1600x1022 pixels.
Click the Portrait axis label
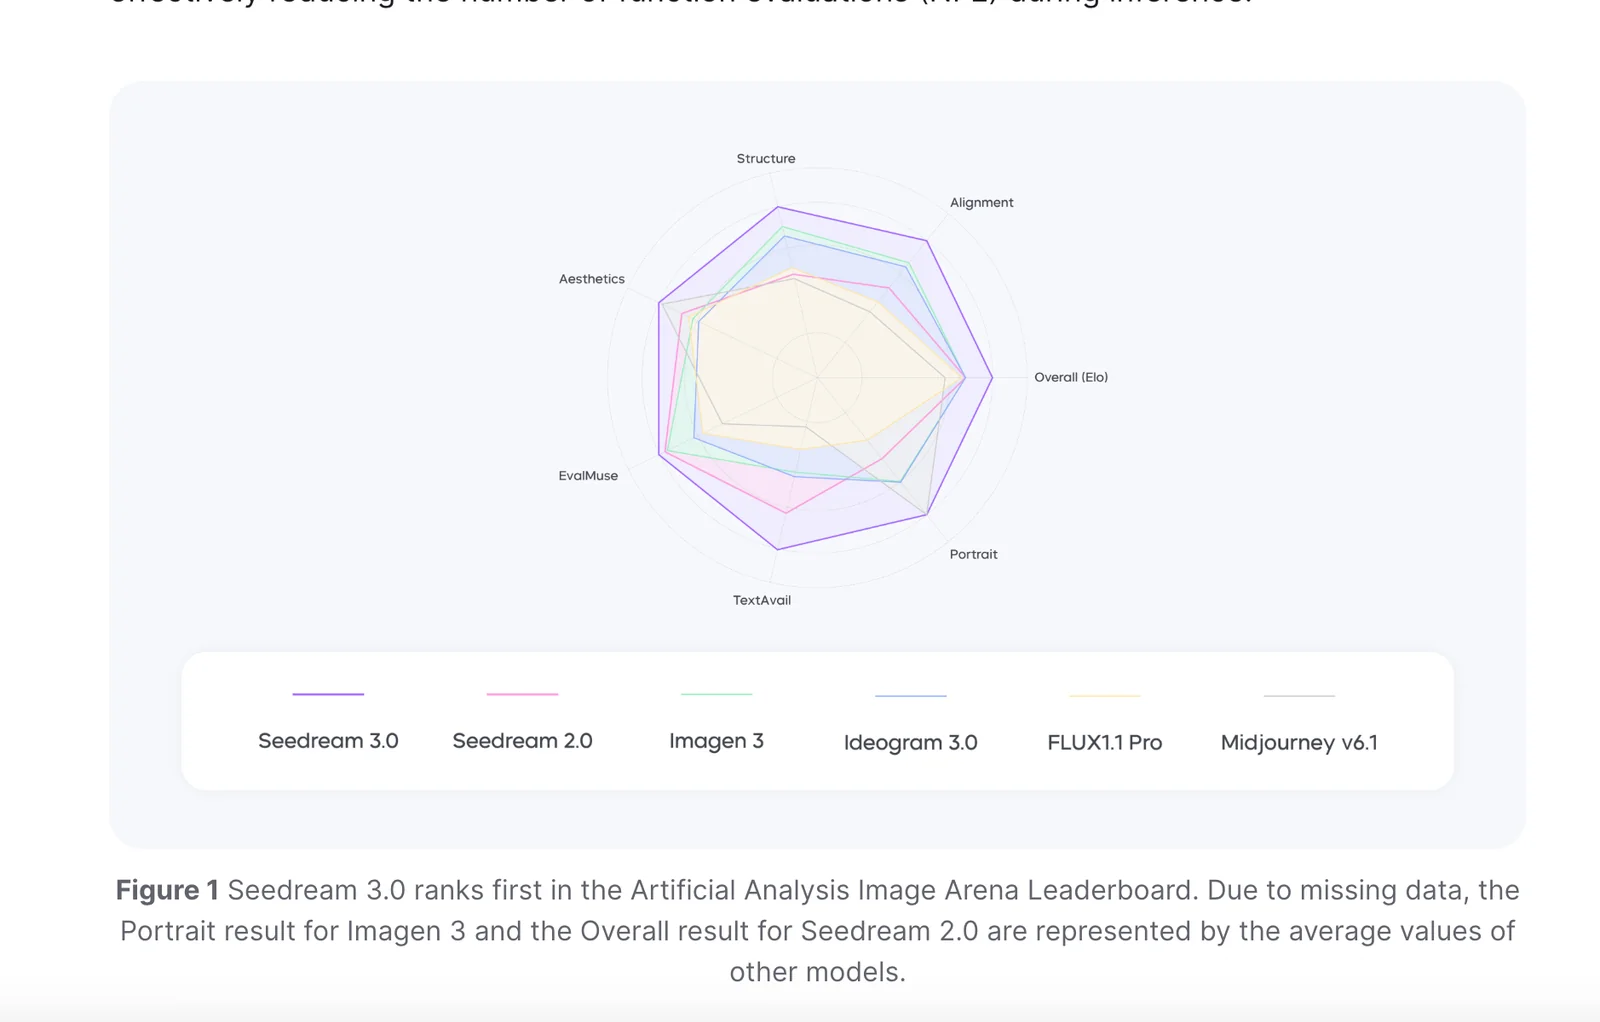pos(973,554)
